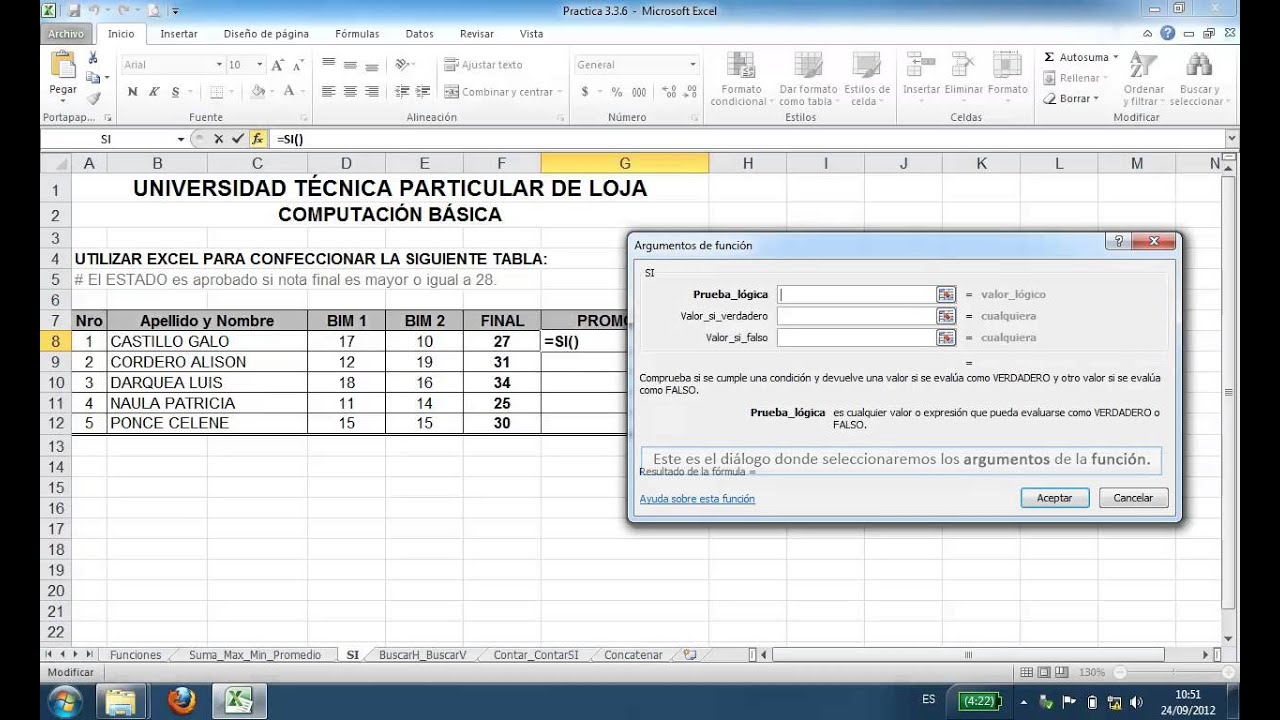Click the Insertar cells button

click(x=922, y=76)
